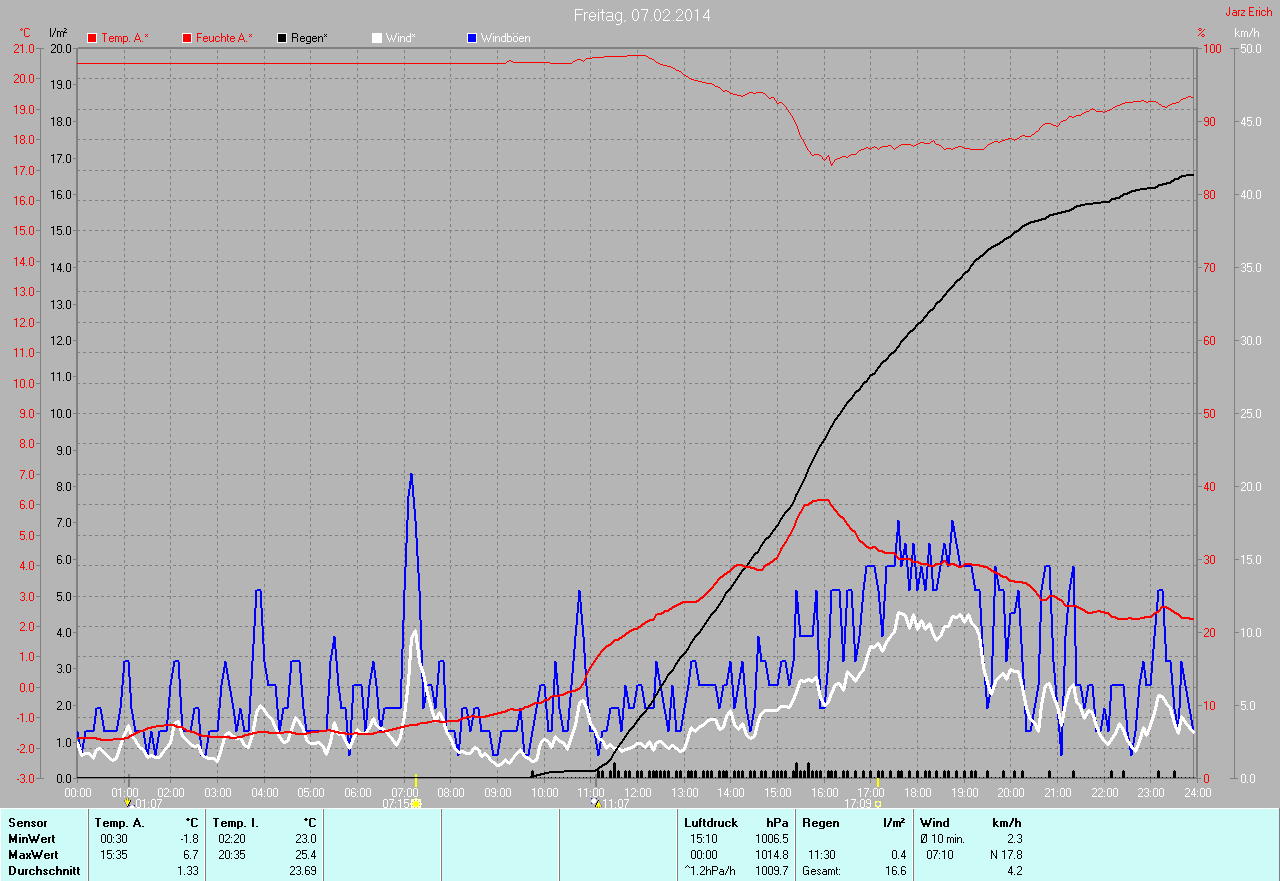Click the average pressure value '1009.7'

772,871
